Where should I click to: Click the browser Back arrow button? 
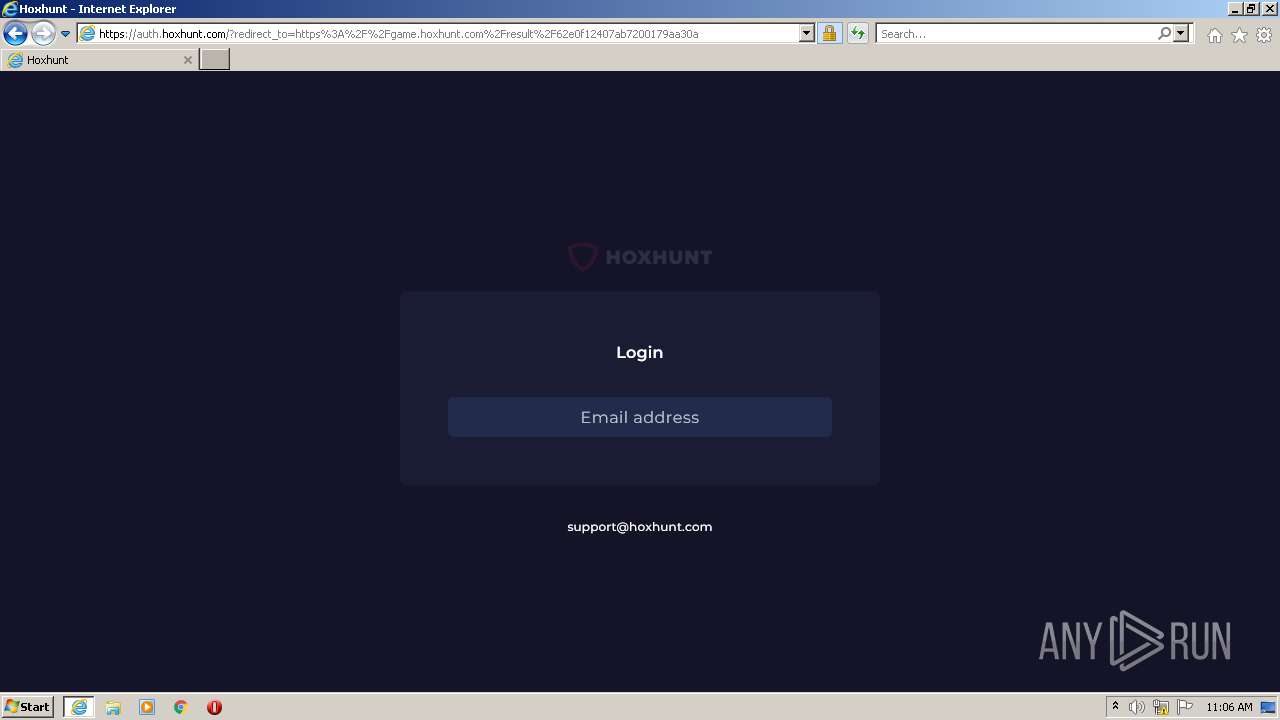(x=15, y=34)
